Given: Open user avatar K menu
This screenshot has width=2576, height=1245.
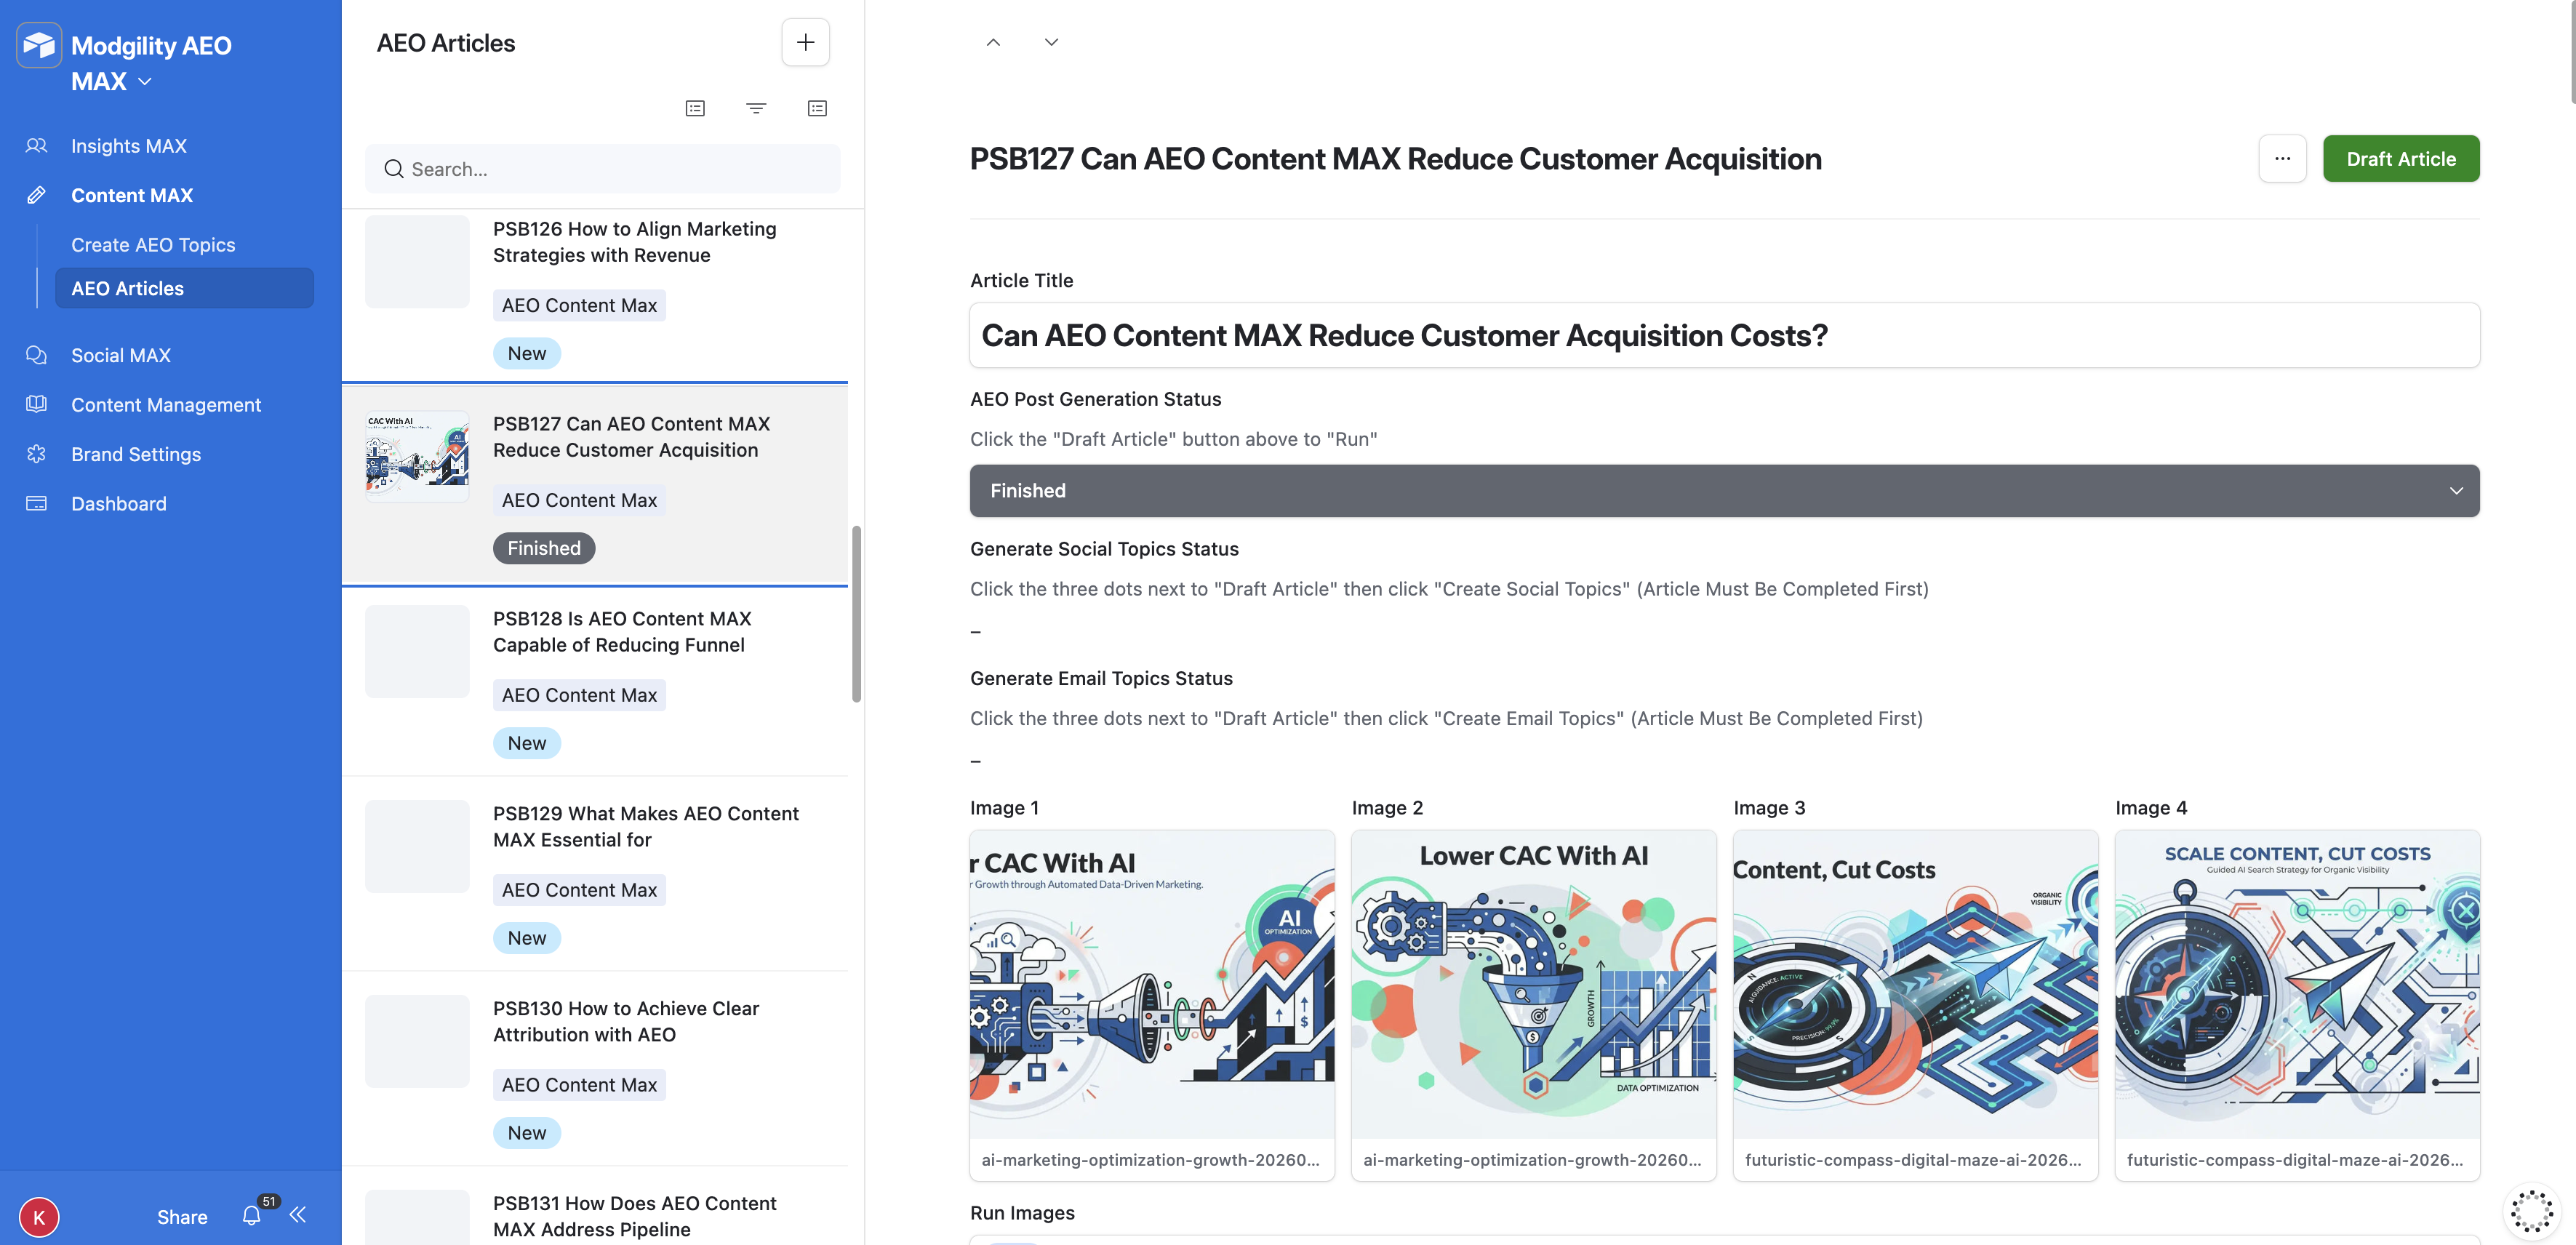Looking at the screenshot, I should coord(39,1217).
